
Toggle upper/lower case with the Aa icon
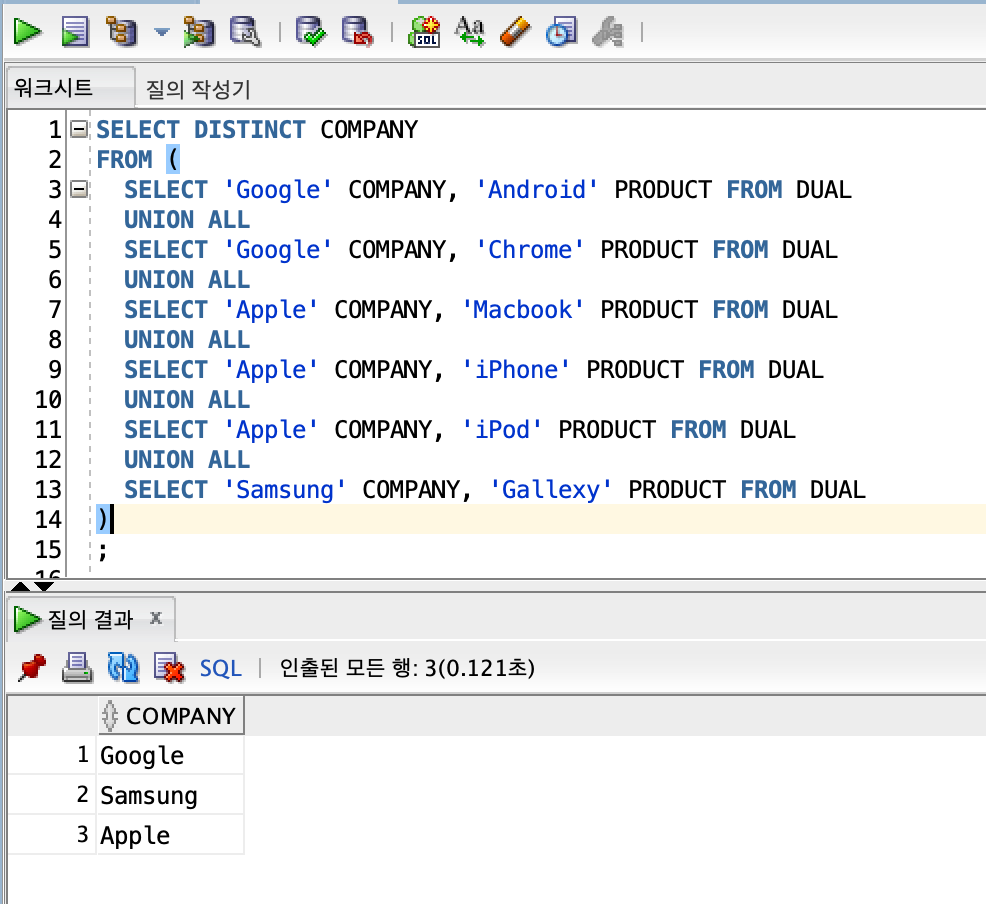tap(470, 32)
